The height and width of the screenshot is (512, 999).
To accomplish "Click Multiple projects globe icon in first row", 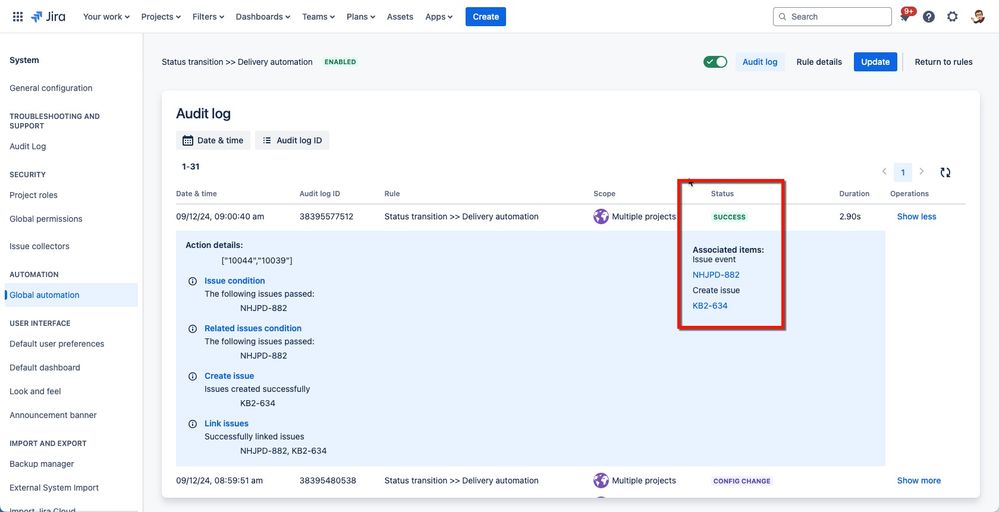I will [601, 217].
